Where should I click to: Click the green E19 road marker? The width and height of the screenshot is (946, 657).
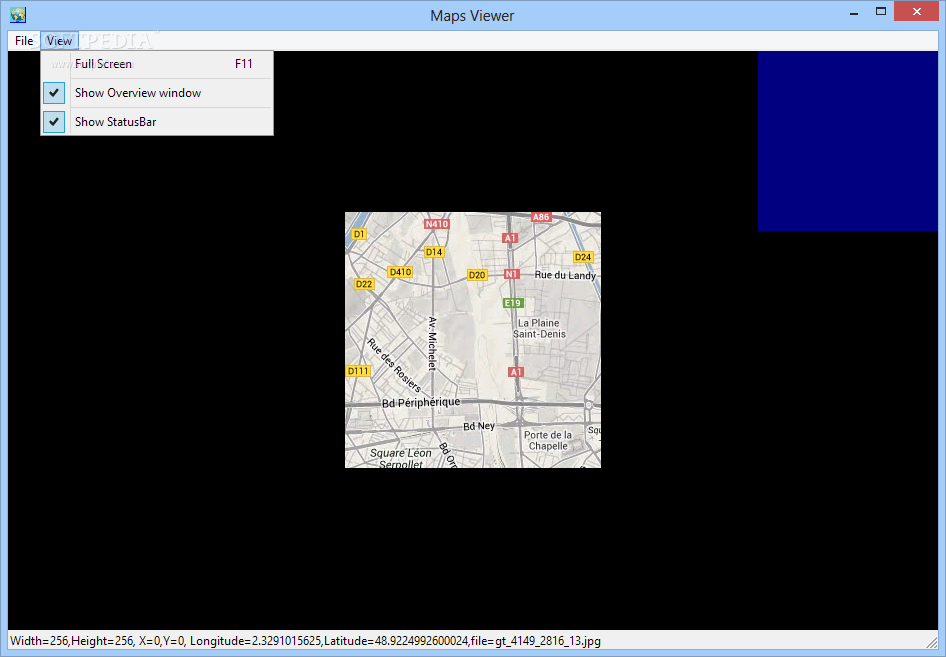point(513,303)
